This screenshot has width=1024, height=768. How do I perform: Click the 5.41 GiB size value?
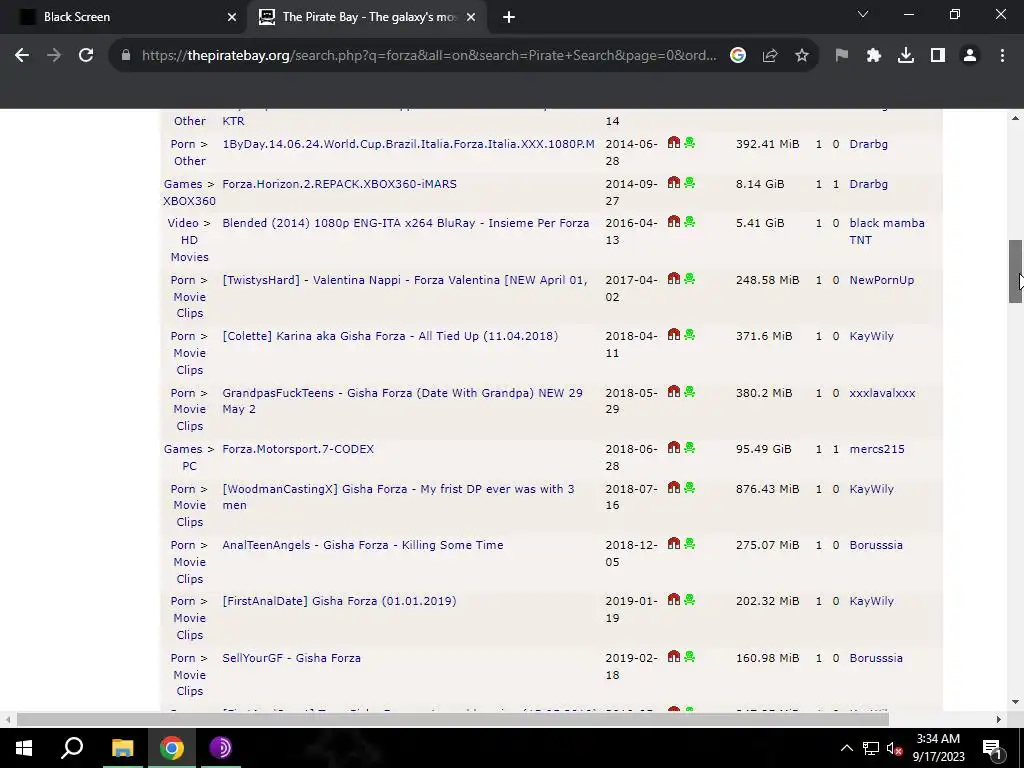pos(760,223)
